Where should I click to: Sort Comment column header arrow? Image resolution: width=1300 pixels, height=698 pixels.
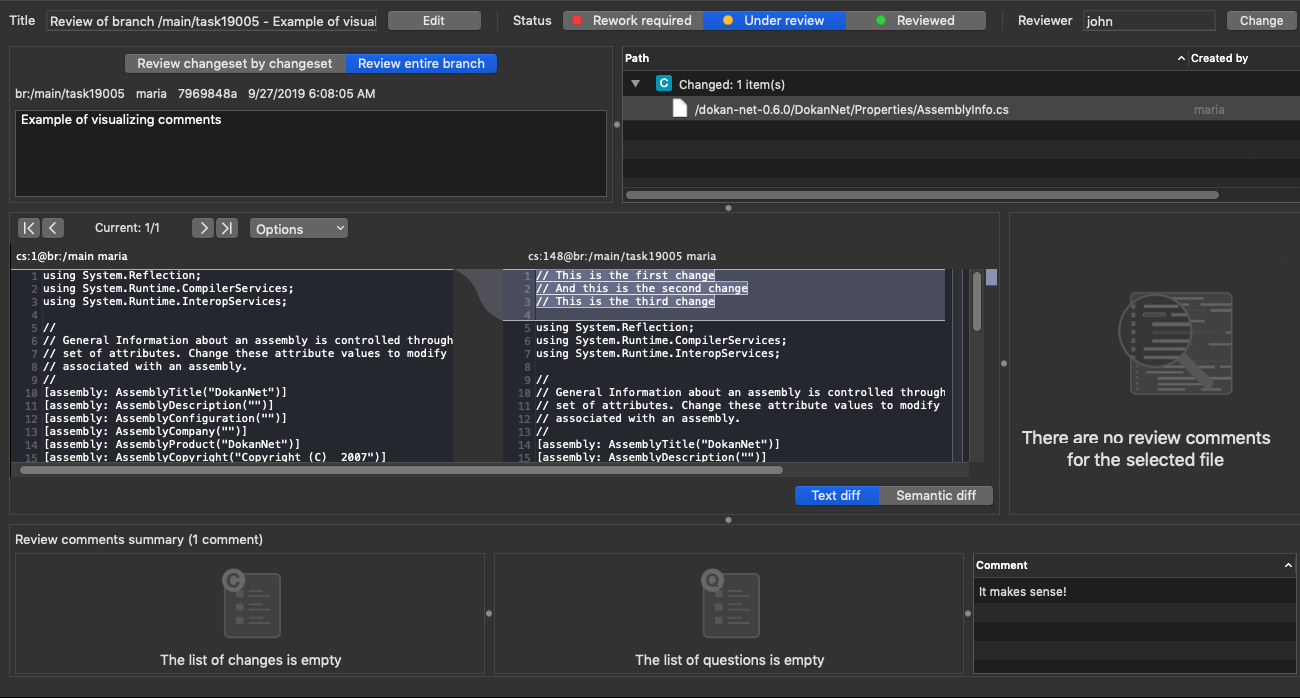click(1288, 565)
